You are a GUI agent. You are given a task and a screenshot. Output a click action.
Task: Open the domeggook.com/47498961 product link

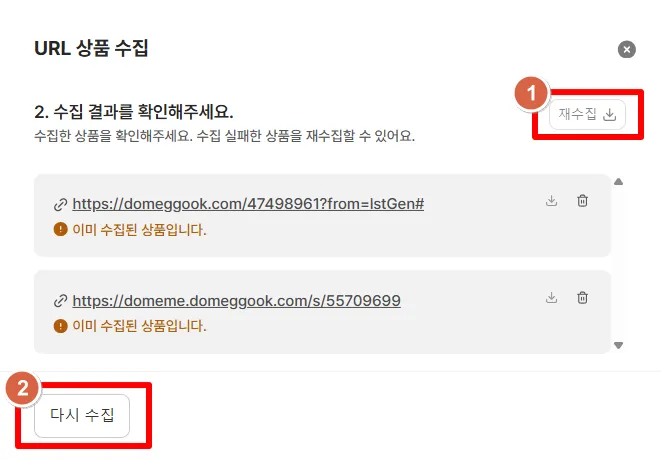[248, 204]
